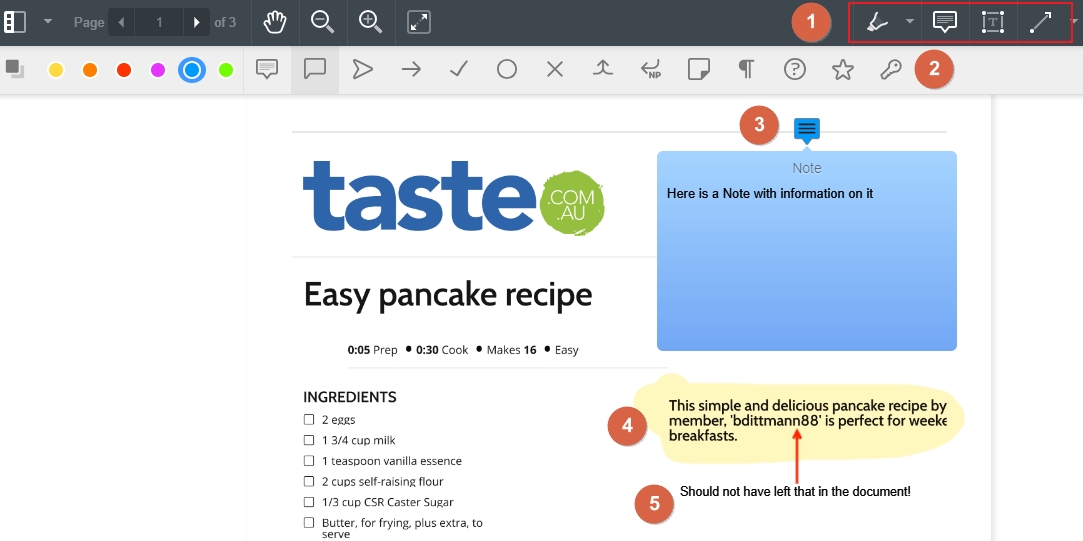Select the ink drawing tool

coord(878,22)
